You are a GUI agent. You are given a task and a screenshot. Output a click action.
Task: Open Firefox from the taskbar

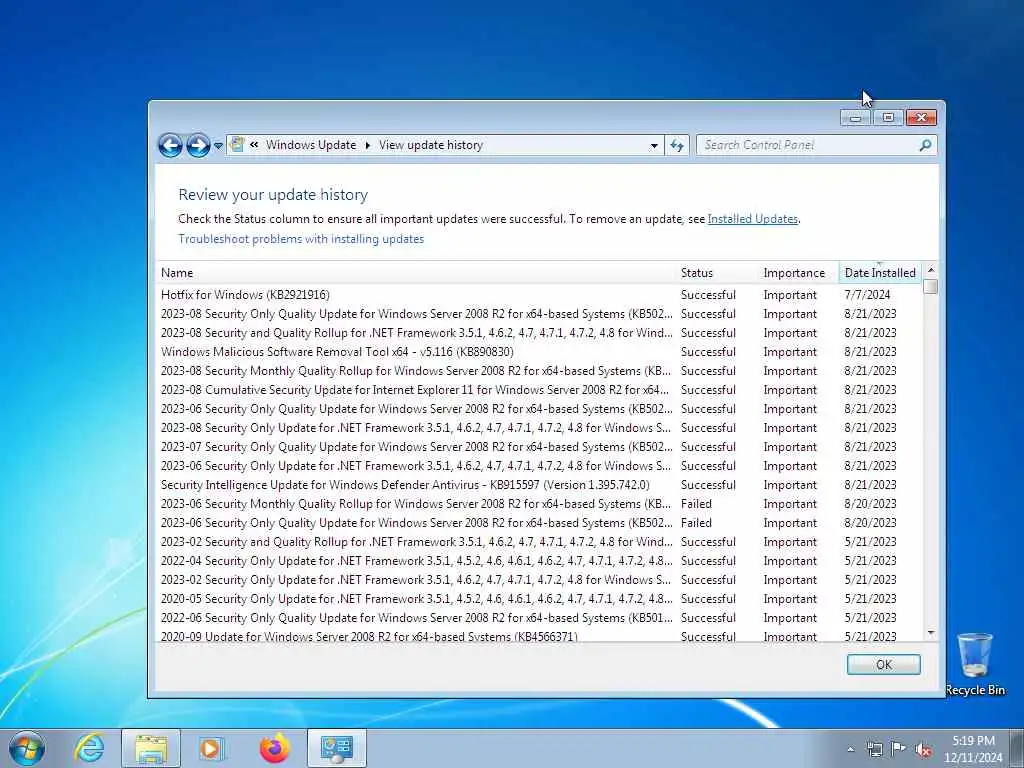(x=274, y=748)
